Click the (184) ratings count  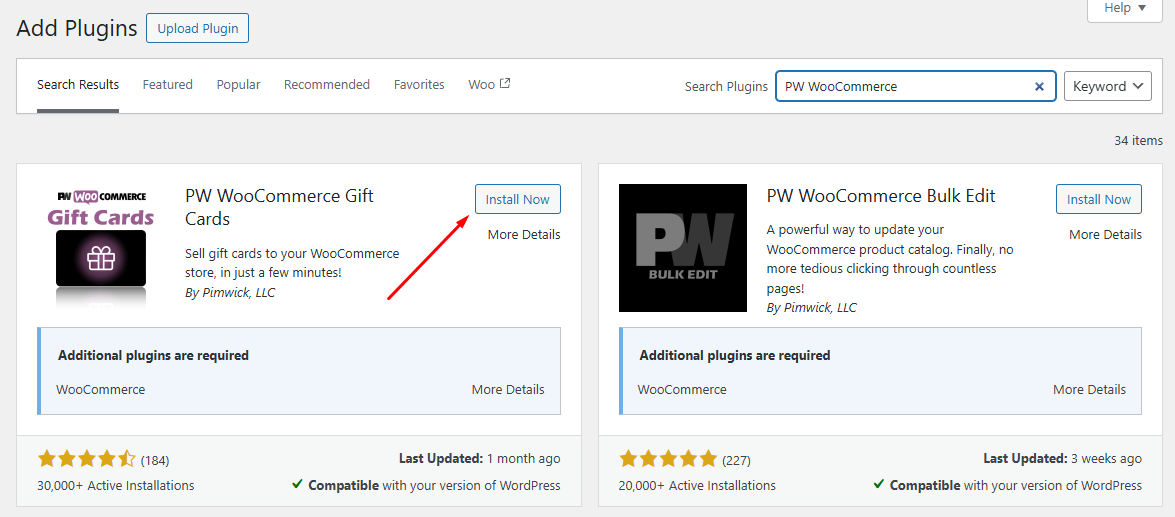155,459
